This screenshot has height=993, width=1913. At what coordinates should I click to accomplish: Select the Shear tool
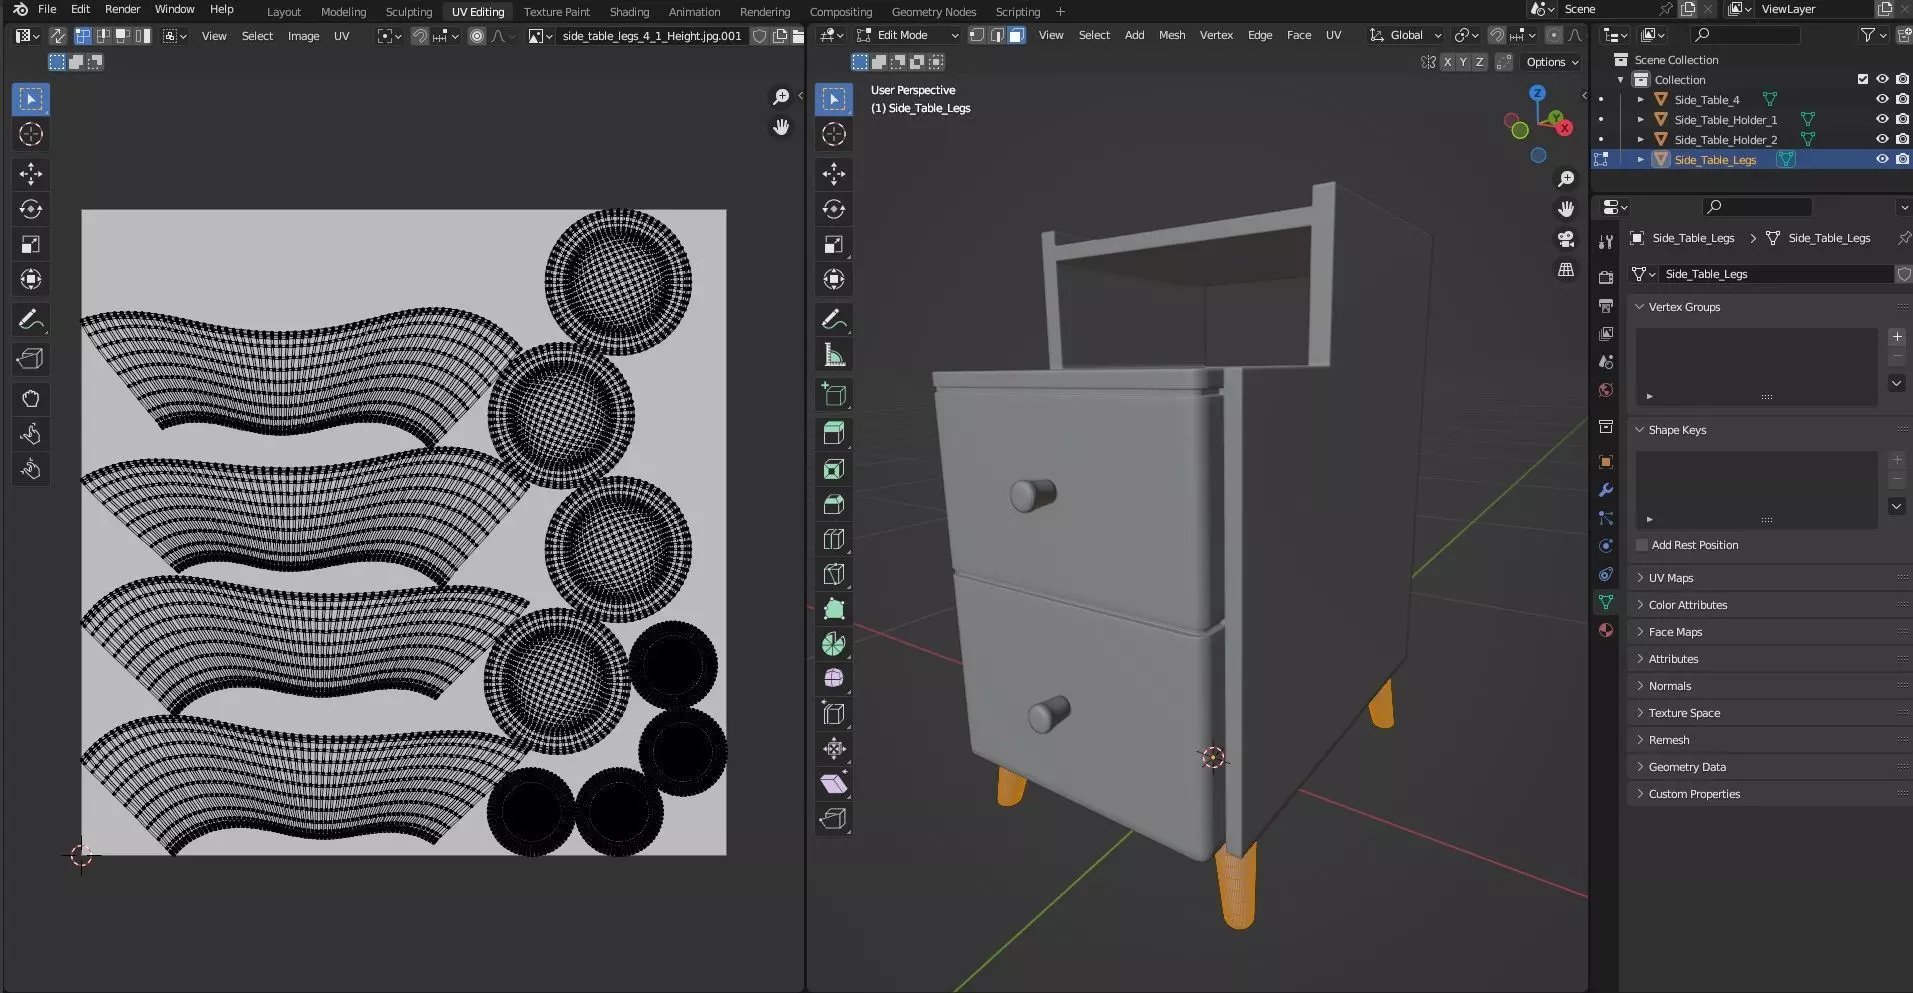834,784
